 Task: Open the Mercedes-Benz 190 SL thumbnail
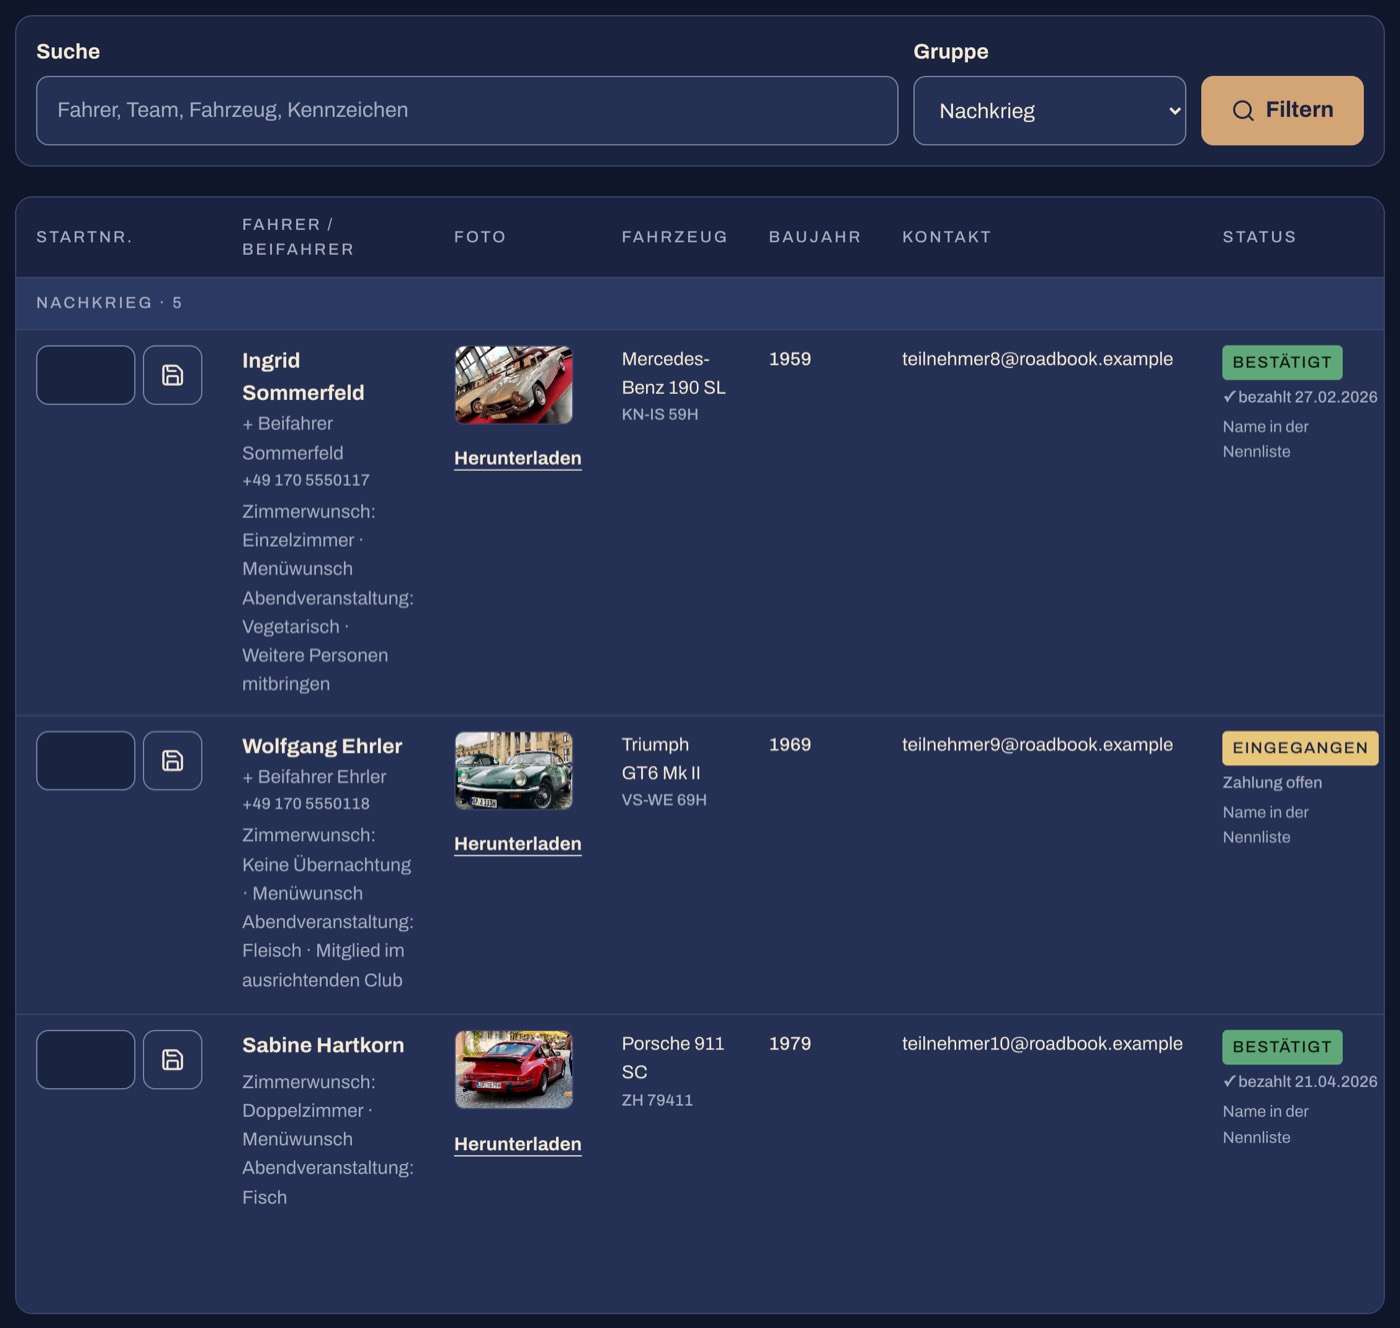coord(514,385)
